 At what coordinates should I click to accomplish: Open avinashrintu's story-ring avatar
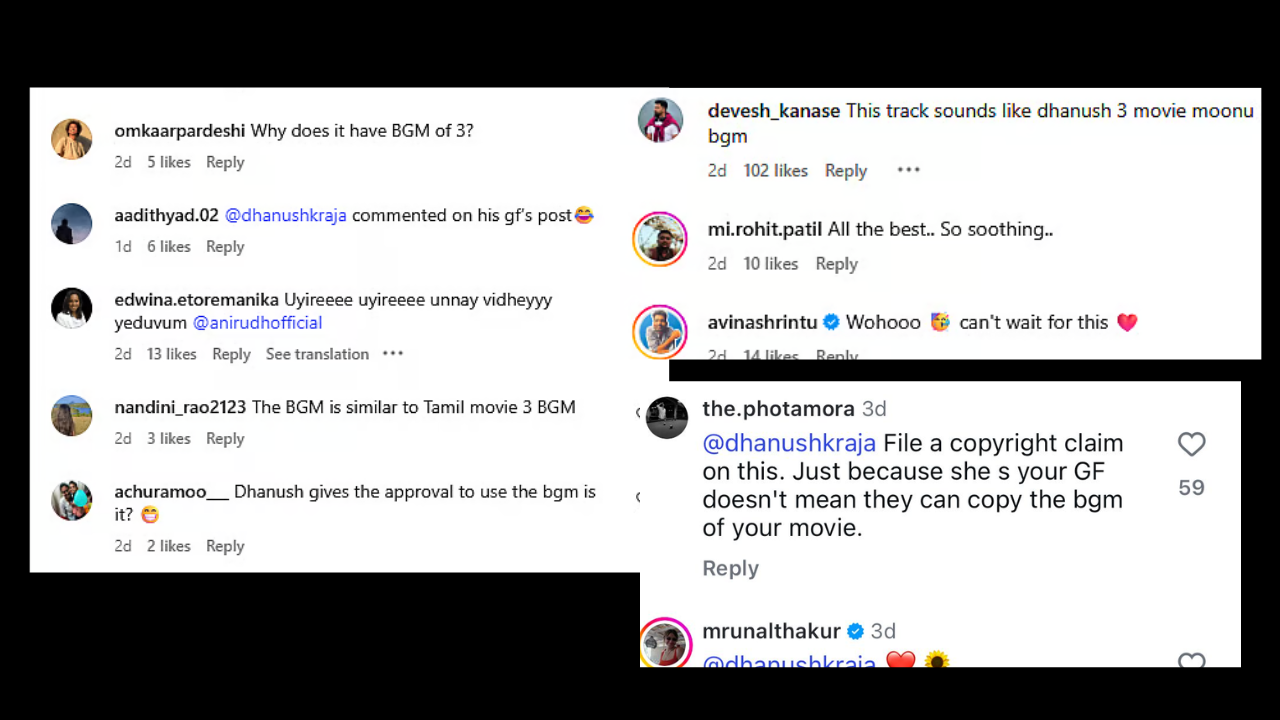click(660, 331)
